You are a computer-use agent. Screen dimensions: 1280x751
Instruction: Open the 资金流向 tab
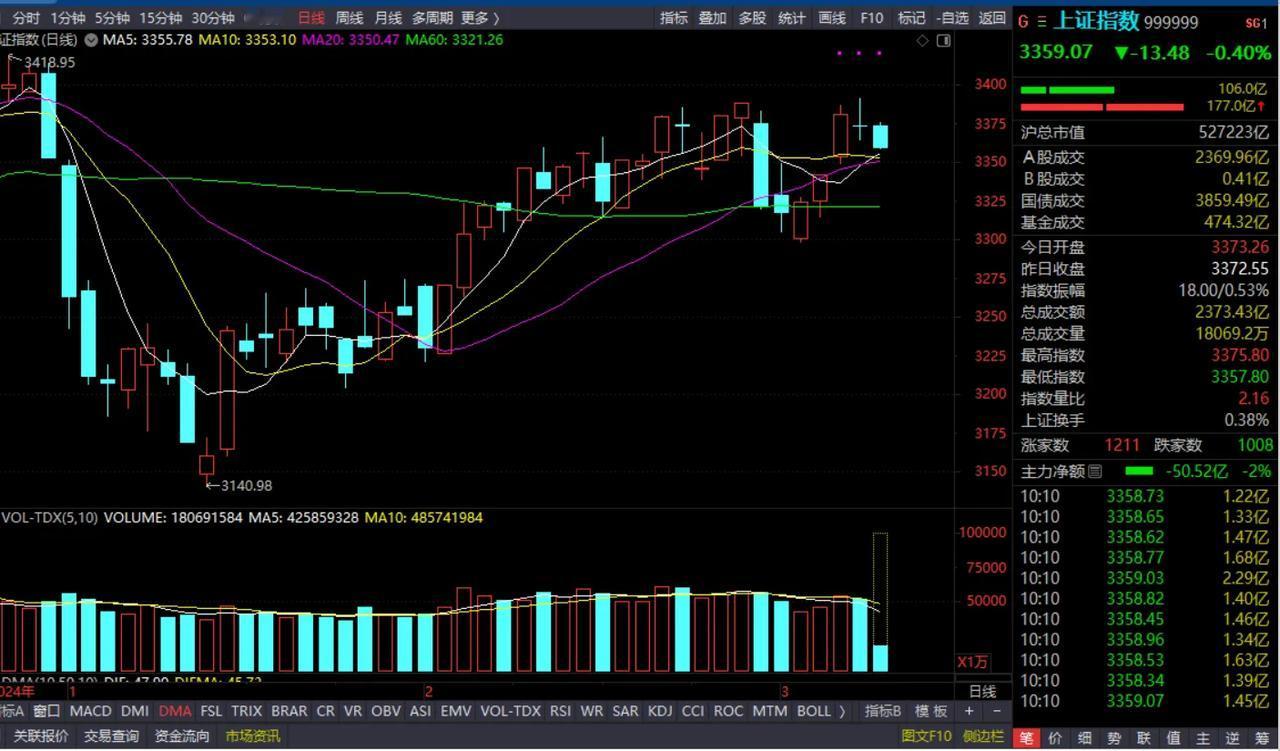pos(182,737)
